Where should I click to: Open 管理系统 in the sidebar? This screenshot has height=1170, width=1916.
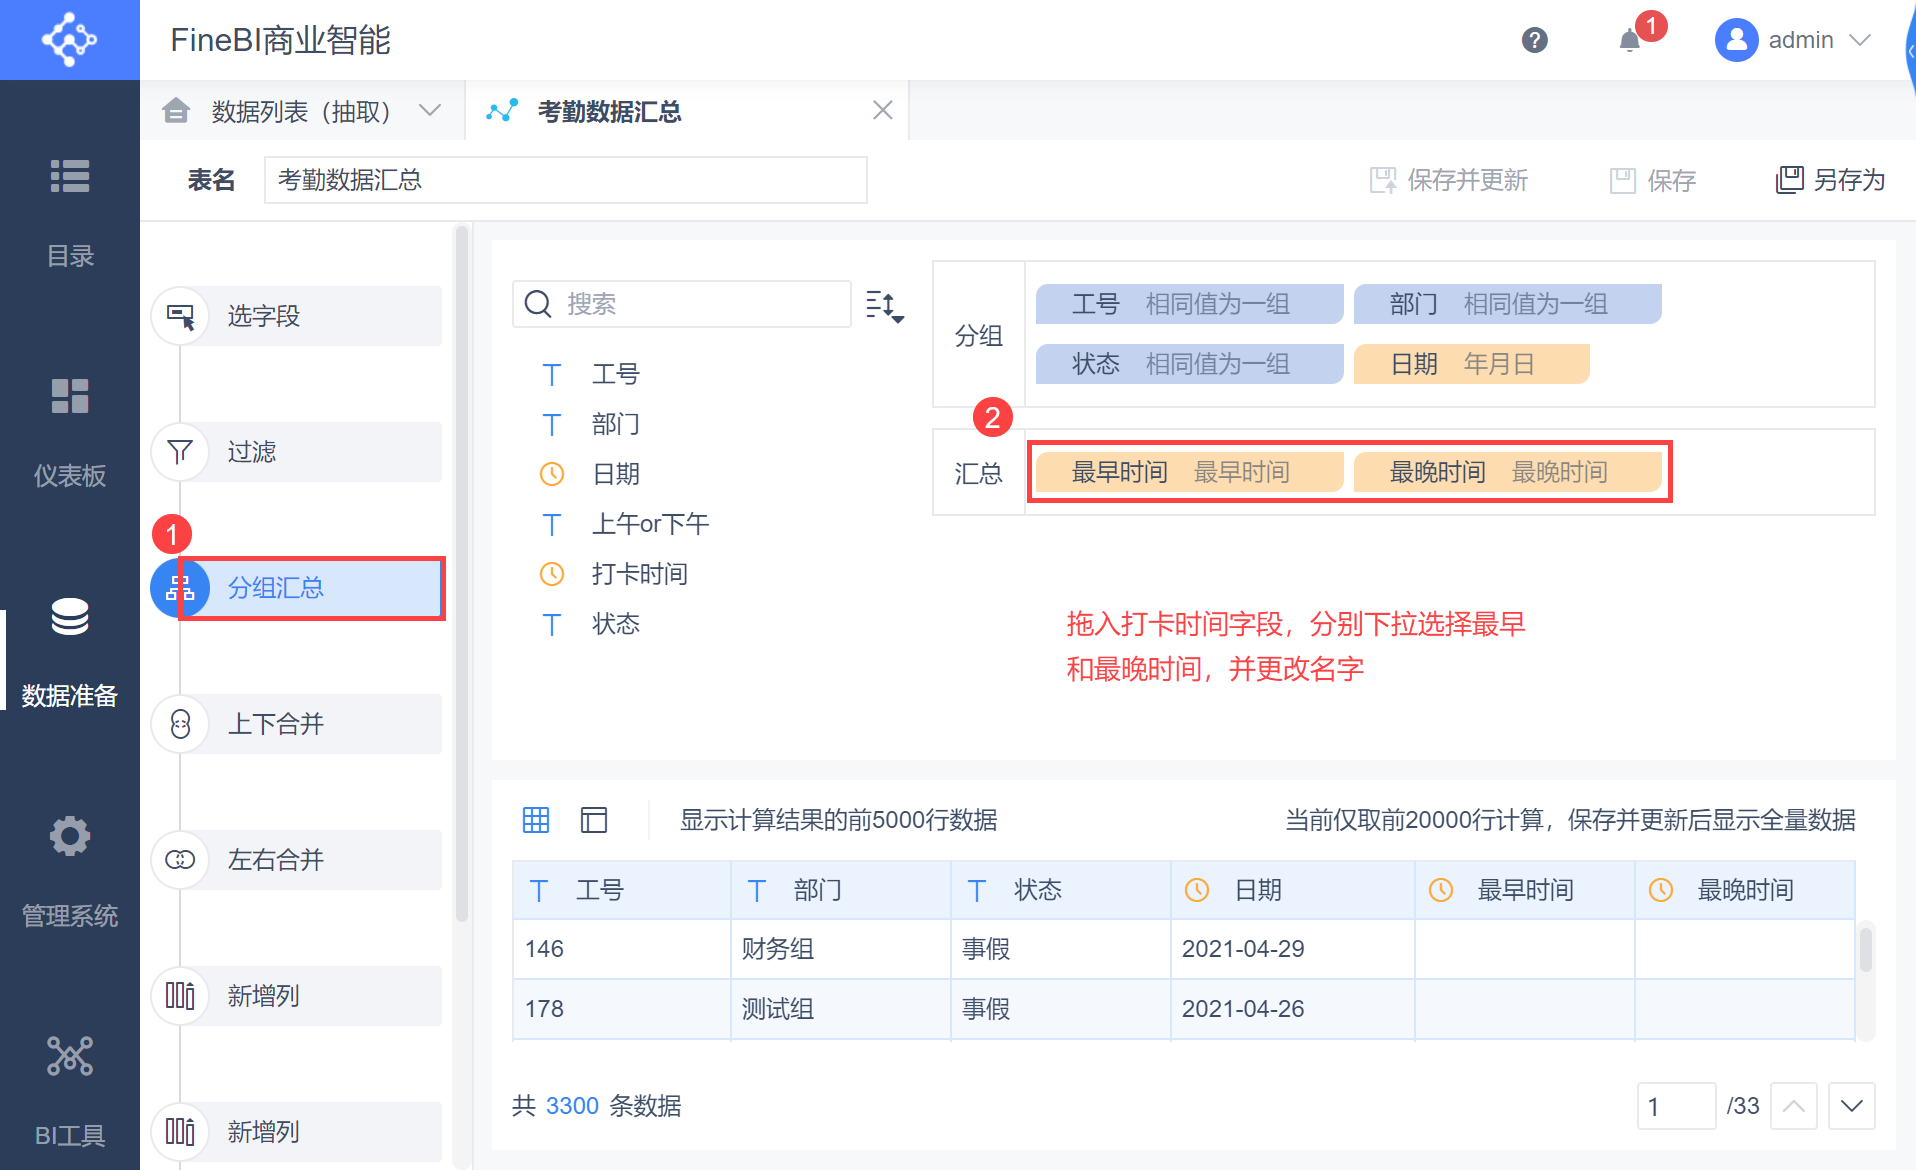click(70, 873)
